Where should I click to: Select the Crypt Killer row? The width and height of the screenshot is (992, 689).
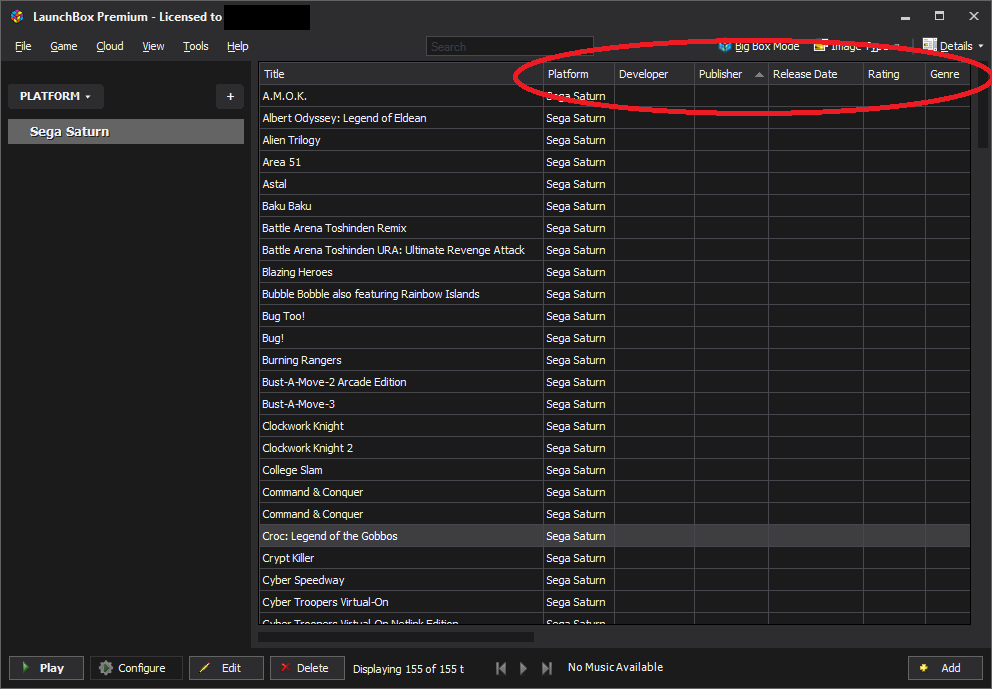click(x=614, y=558)
